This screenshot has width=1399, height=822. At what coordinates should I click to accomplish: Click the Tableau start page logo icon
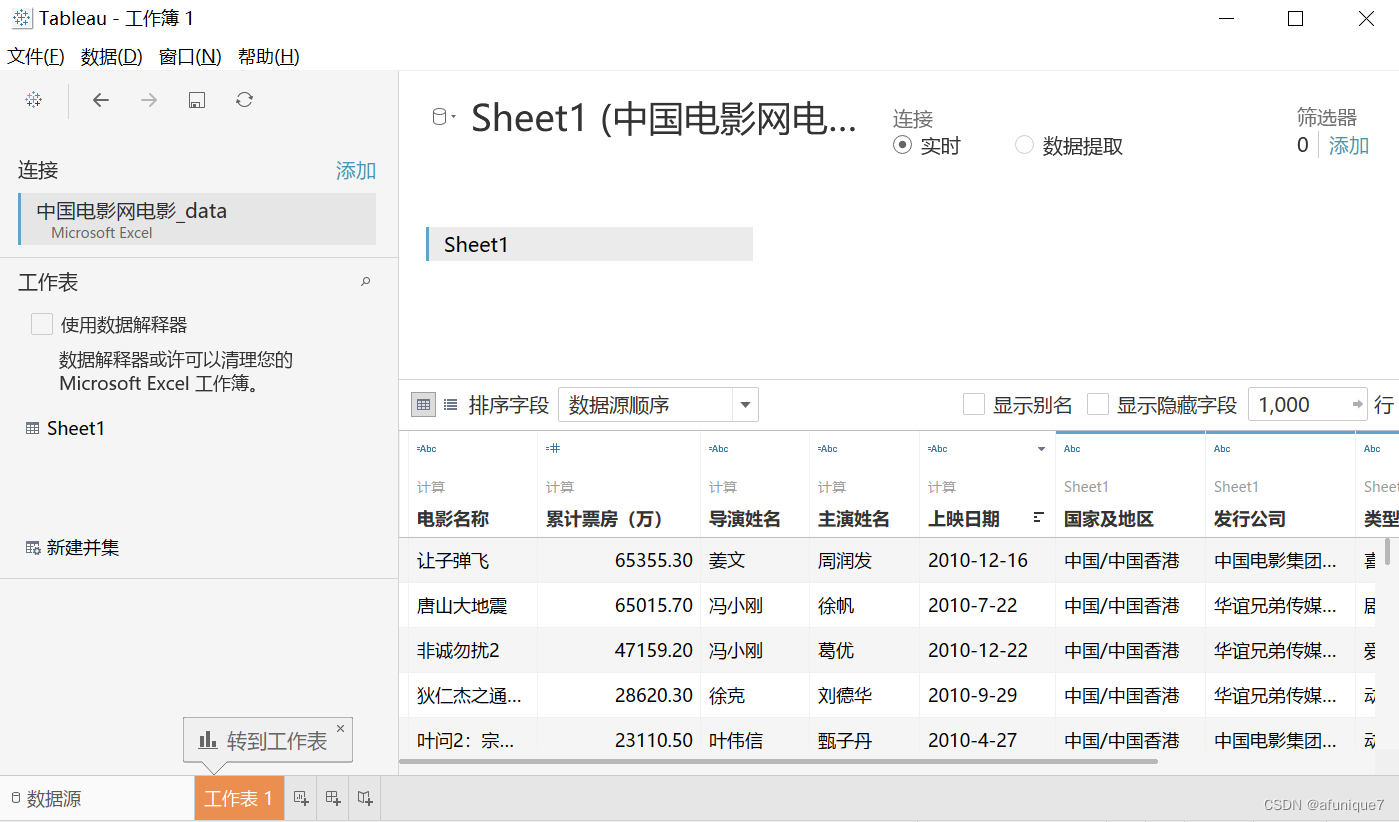tap(33, 100)
